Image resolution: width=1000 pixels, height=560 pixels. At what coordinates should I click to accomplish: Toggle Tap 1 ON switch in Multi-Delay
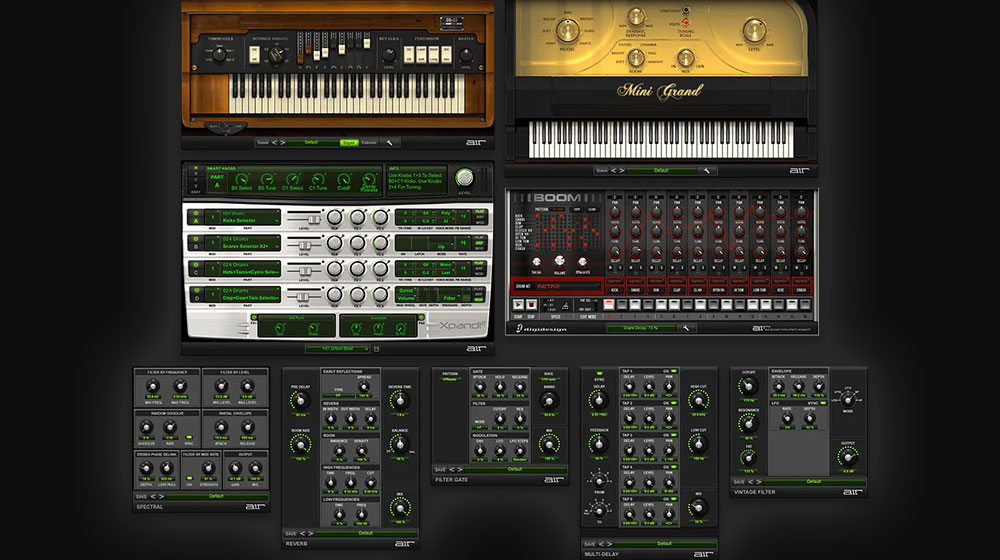click(x=673, y=371)
